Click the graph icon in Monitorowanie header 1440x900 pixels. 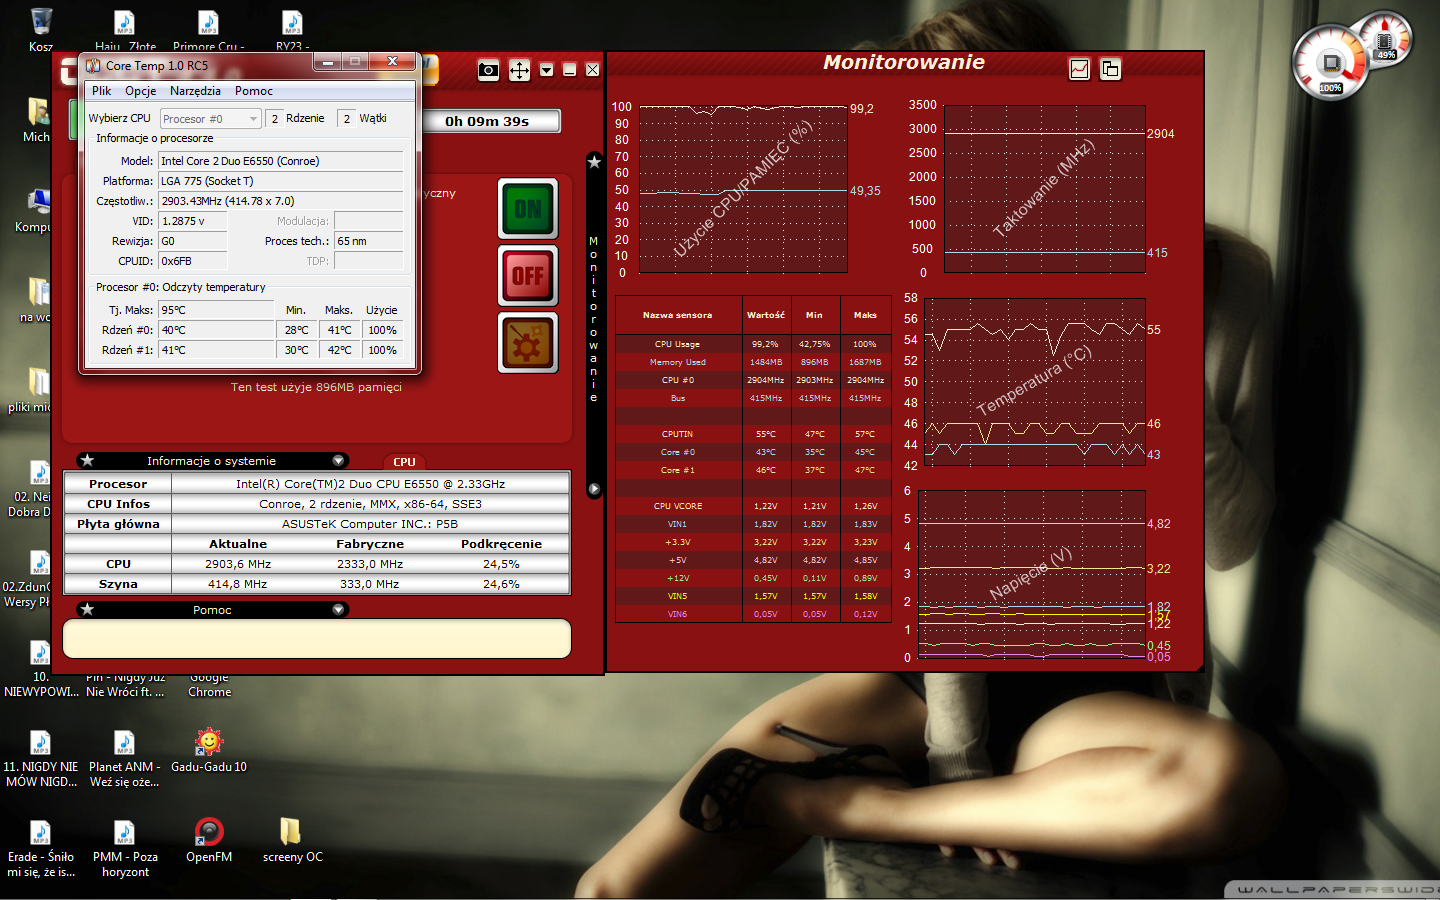coord(1080,69)
